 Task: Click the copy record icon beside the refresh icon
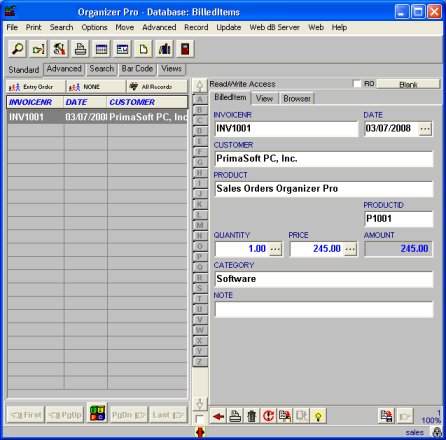point(285,416)
